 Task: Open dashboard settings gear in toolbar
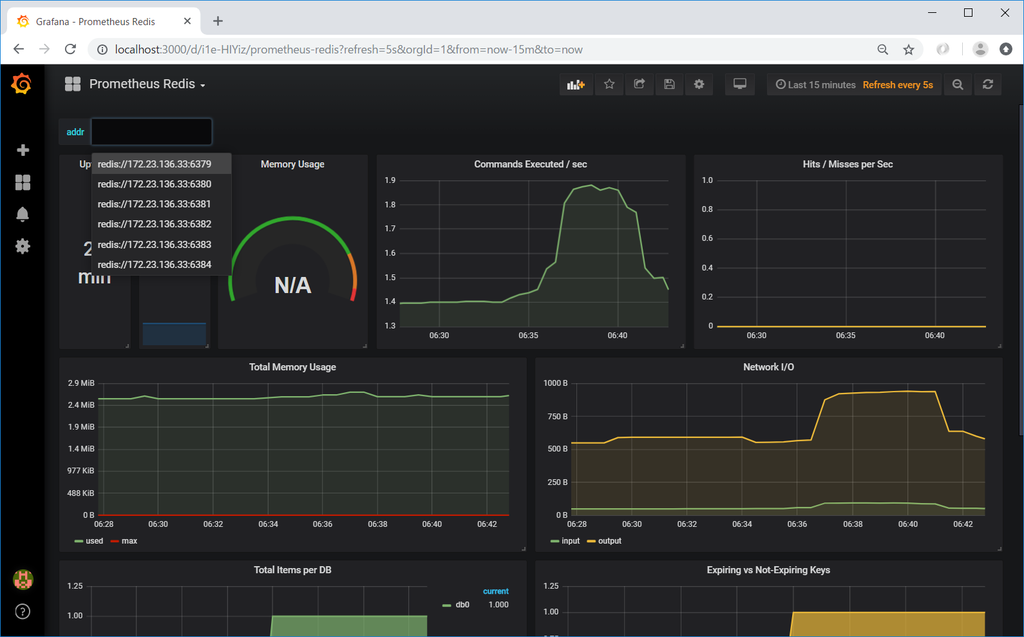699,84
